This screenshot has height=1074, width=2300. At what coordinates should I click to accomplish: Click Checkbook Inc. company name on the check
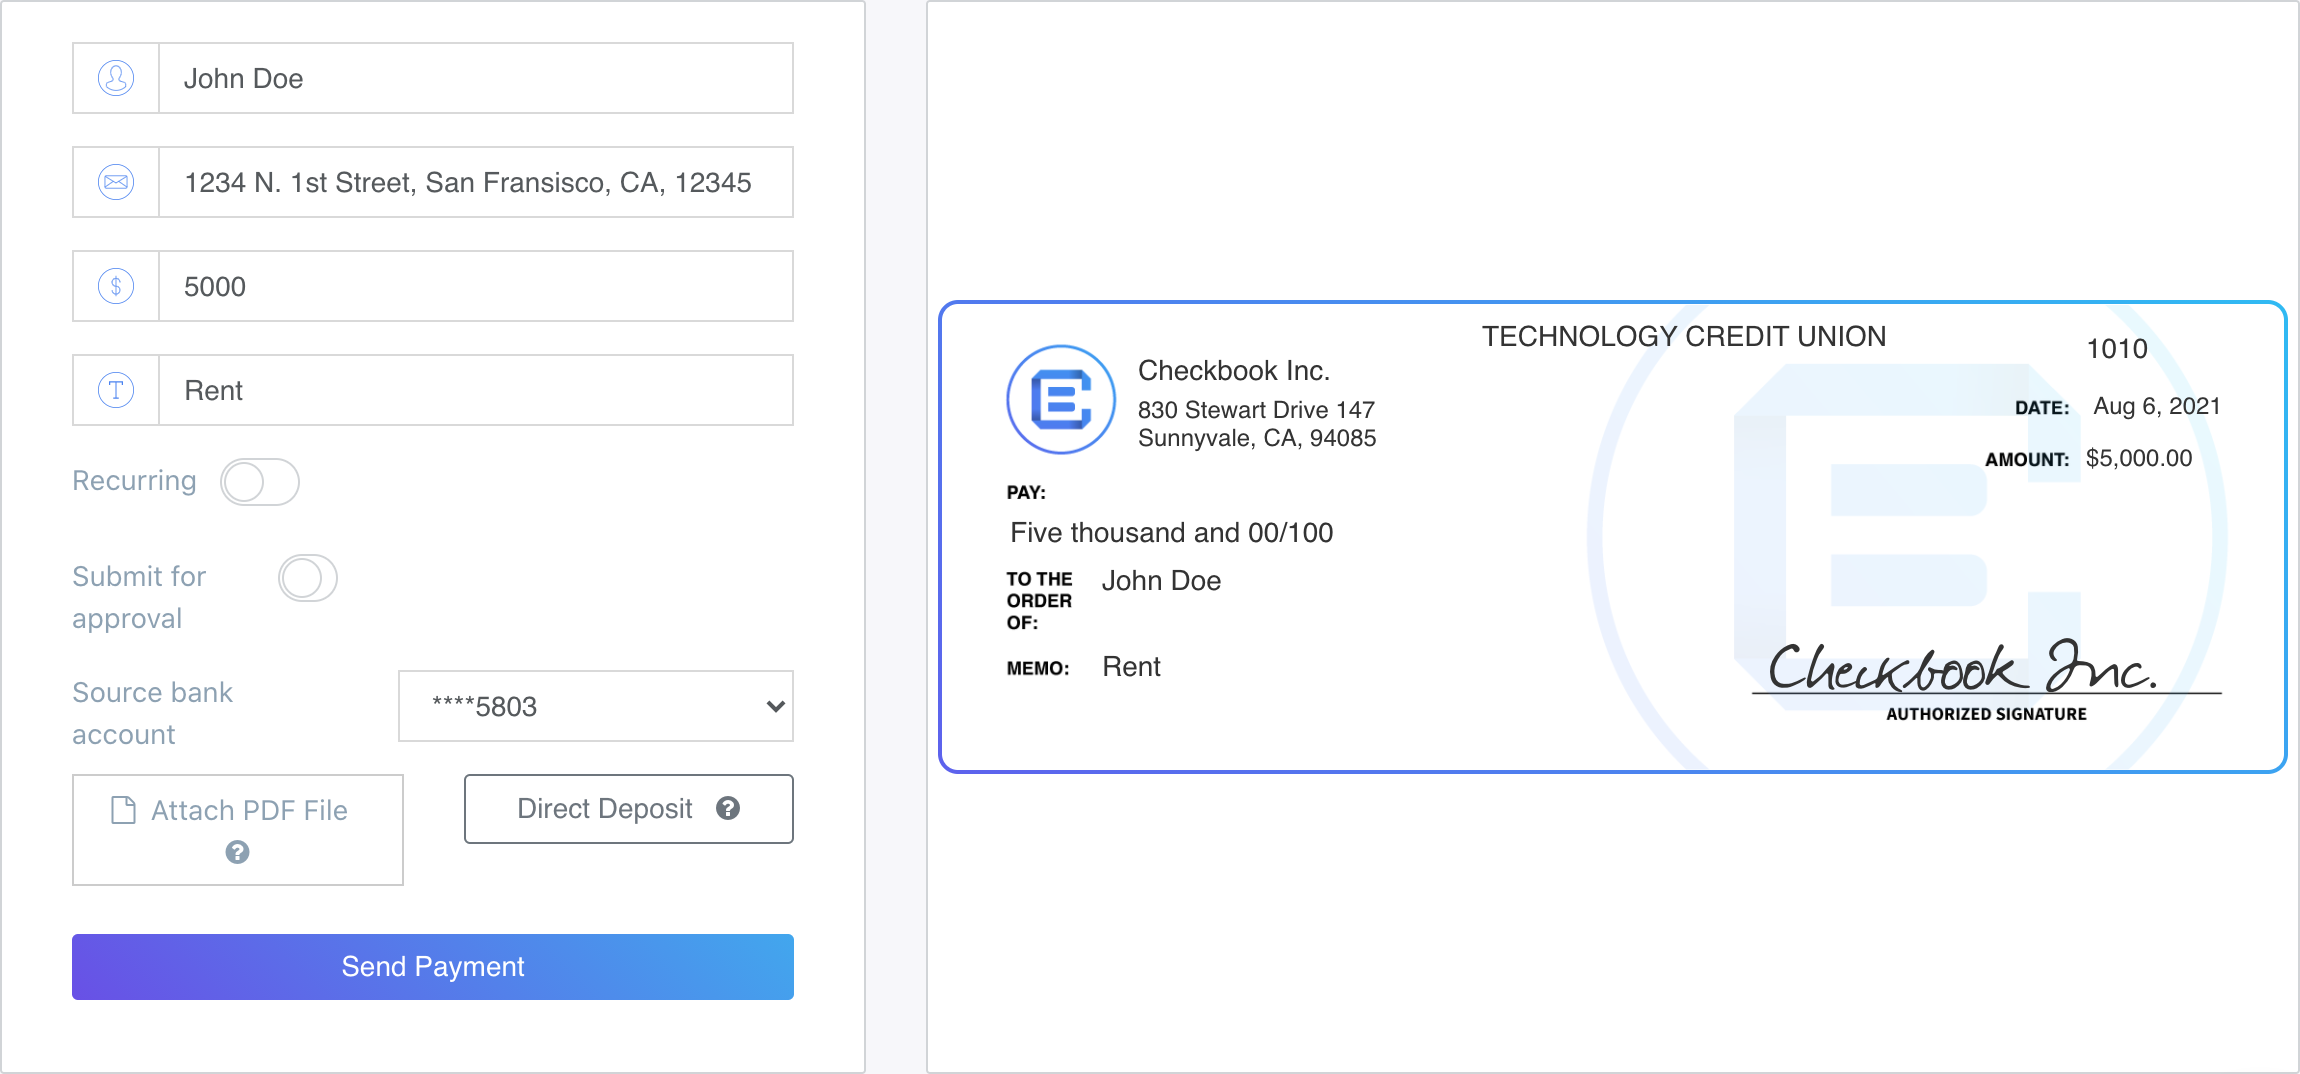(1234, 371)
